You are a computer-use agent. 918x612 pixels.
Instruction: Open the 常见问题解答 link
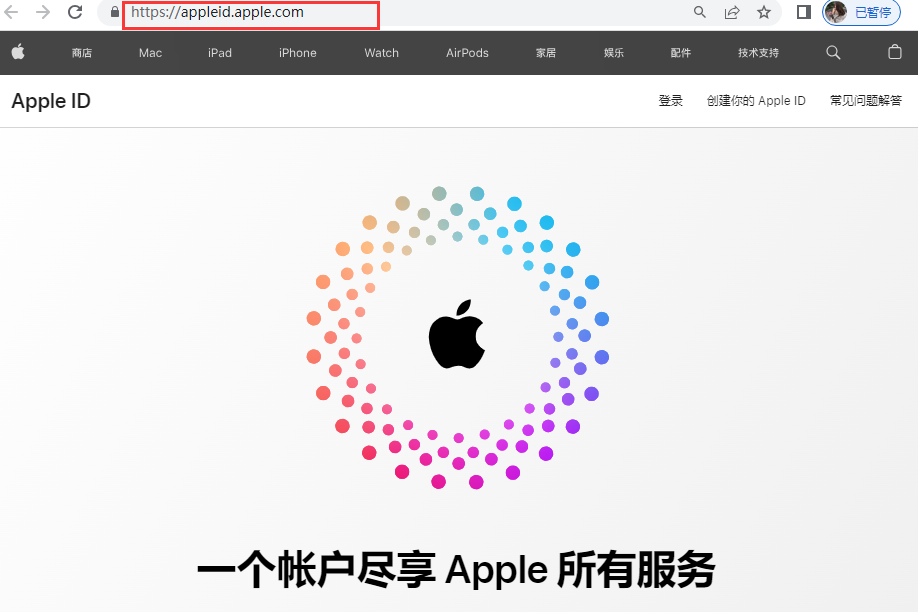tap(866, 101)
